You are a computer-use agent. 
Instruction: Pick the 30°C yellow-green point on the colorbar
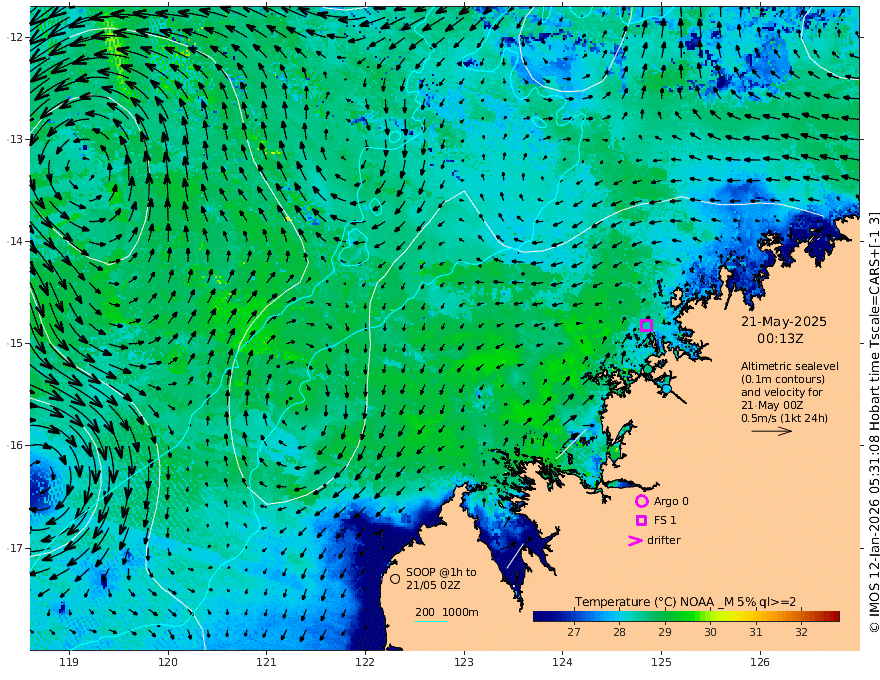(x=710, y=616)
